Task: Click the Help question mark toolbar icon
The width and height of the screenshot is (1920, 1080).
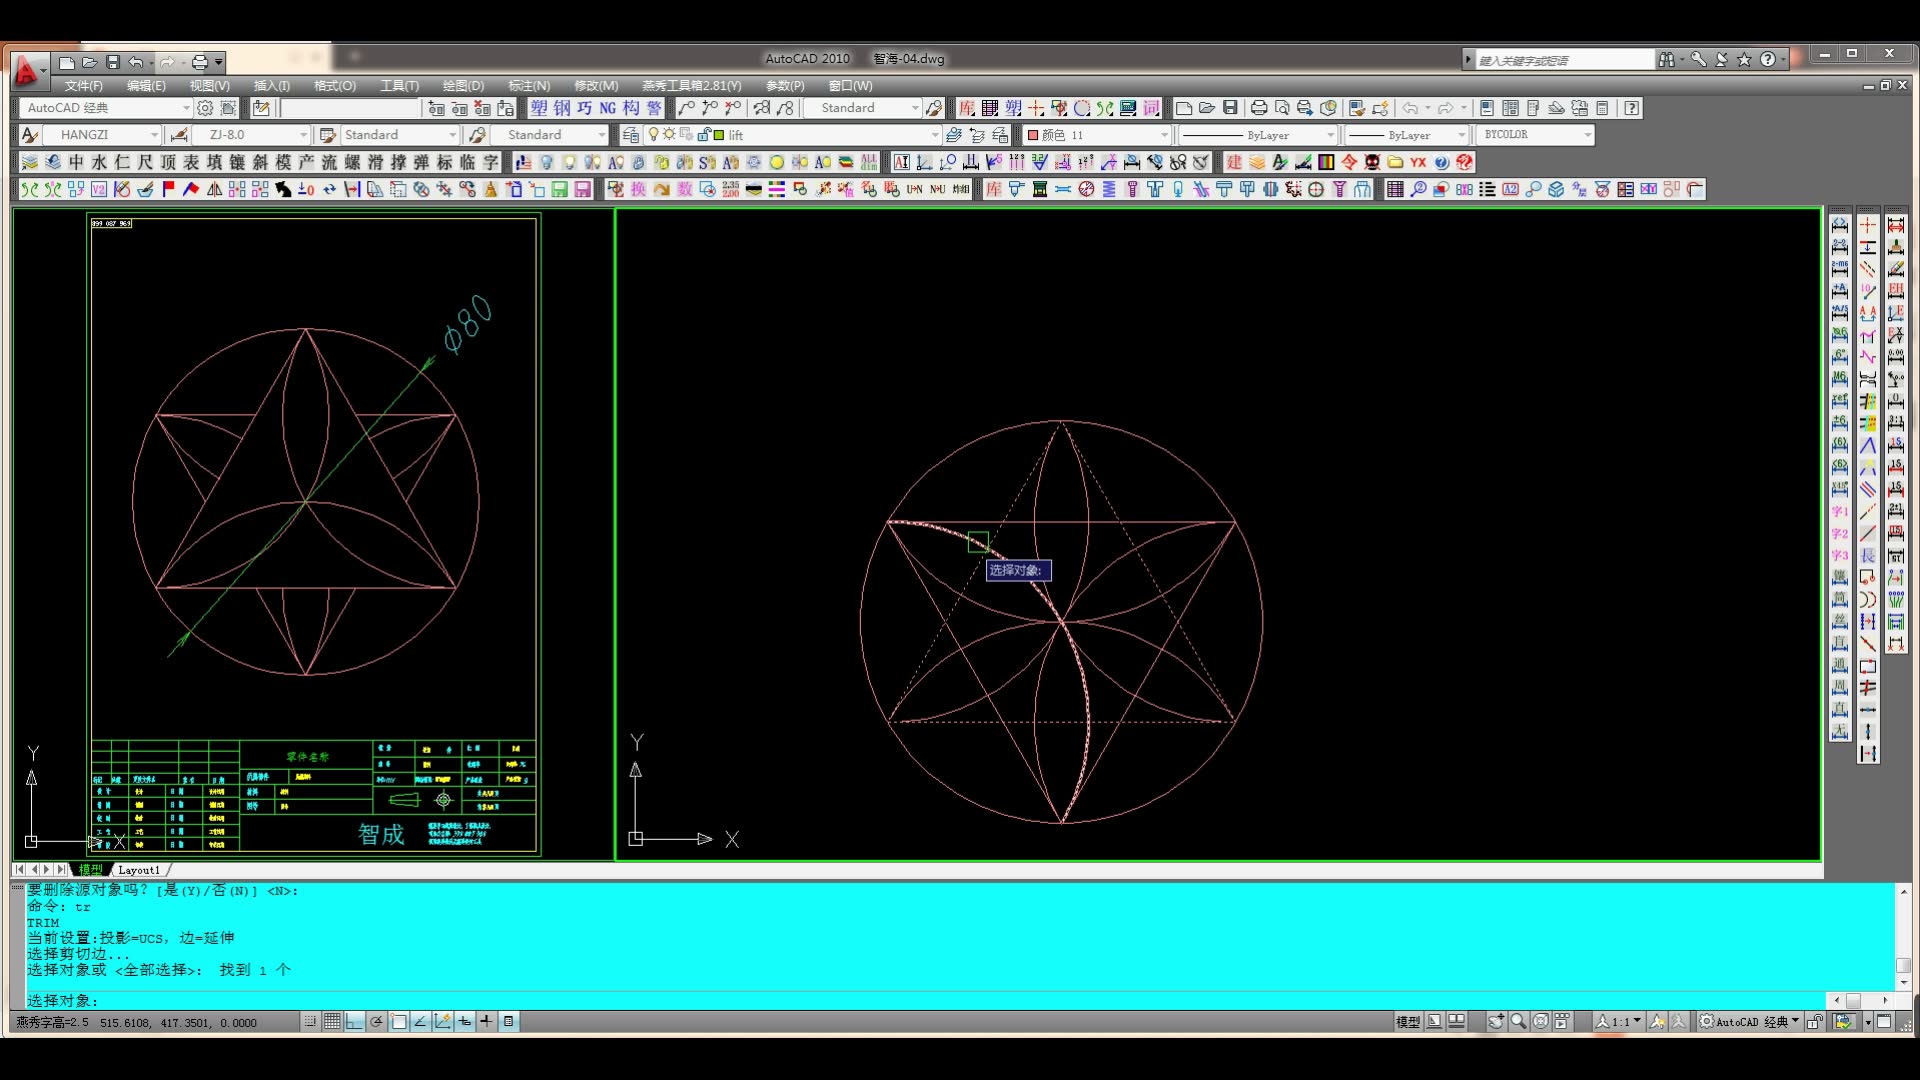Action: [1632, 108]
